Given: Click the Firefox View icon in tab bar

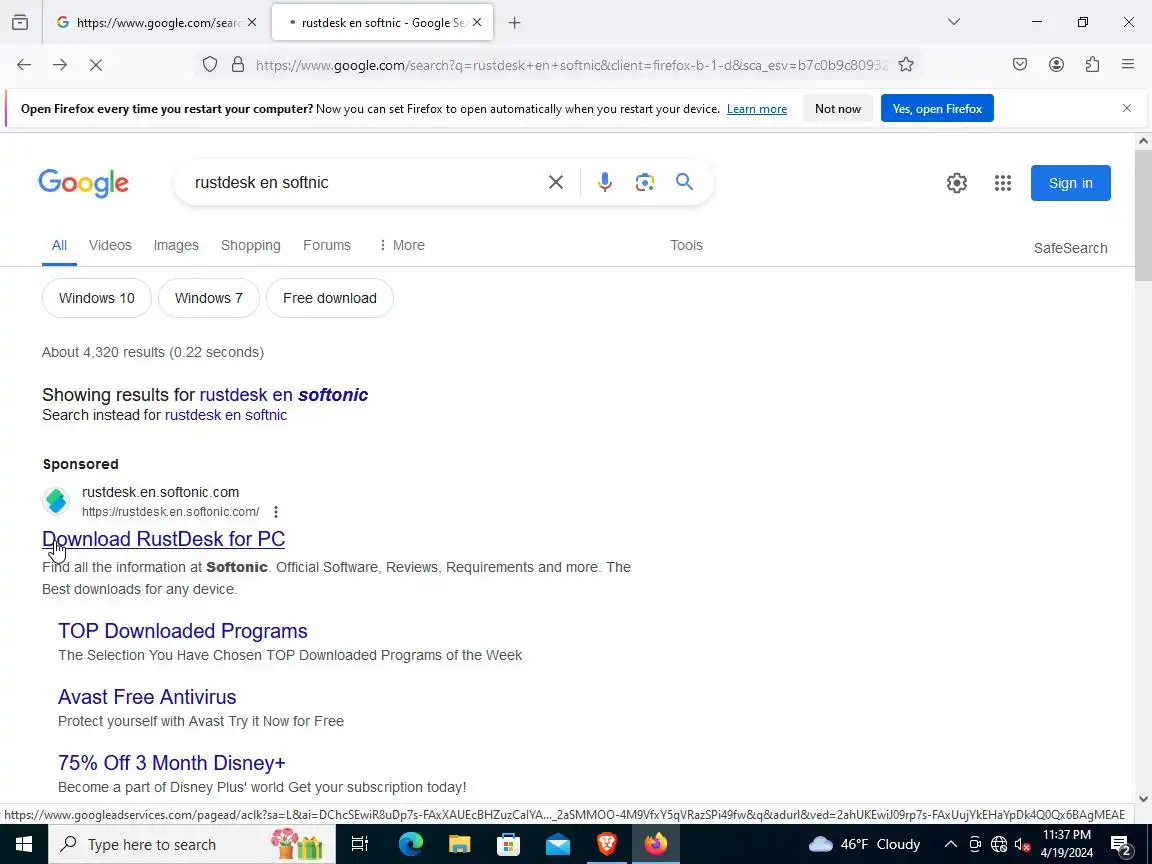Looking at the screenshot, I should click(x=20, y=23).
